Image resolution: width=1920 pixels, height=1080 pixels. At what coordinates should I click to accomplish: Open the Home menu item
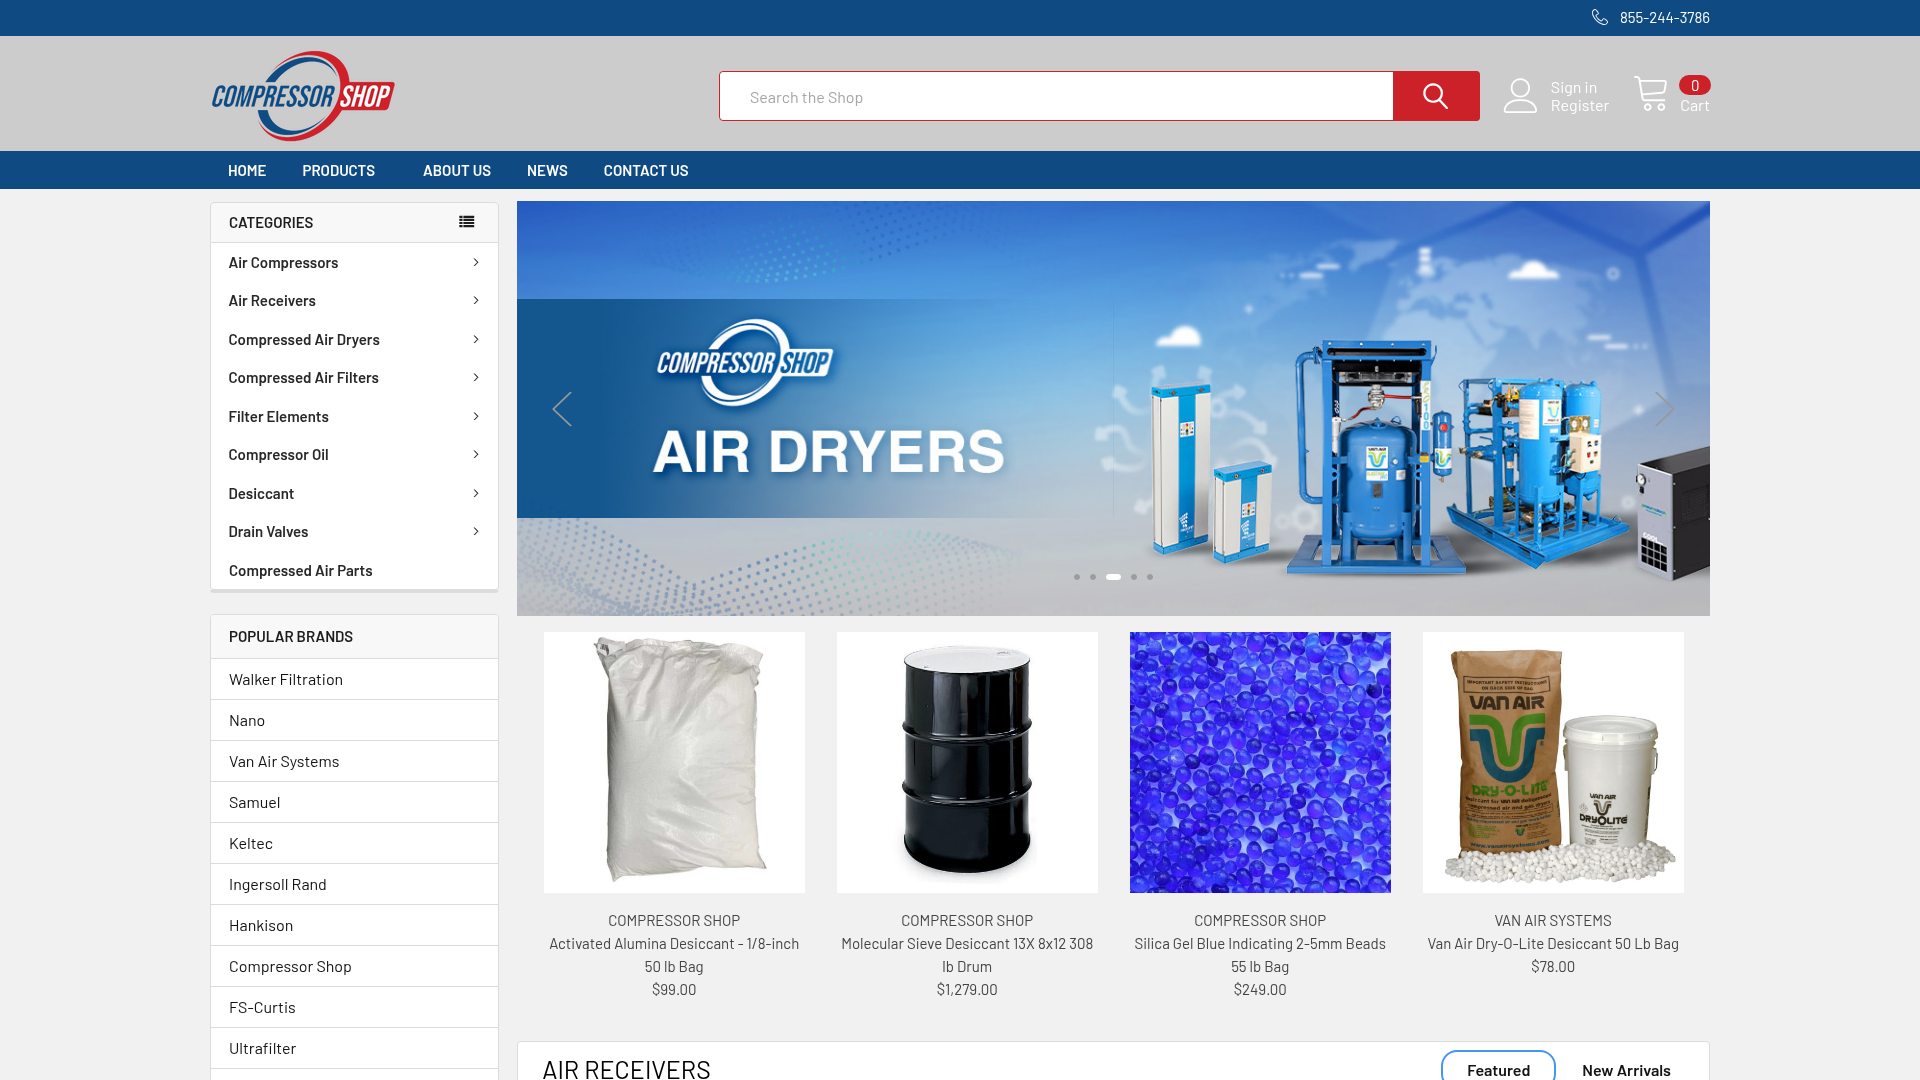[x=247, y=170]
